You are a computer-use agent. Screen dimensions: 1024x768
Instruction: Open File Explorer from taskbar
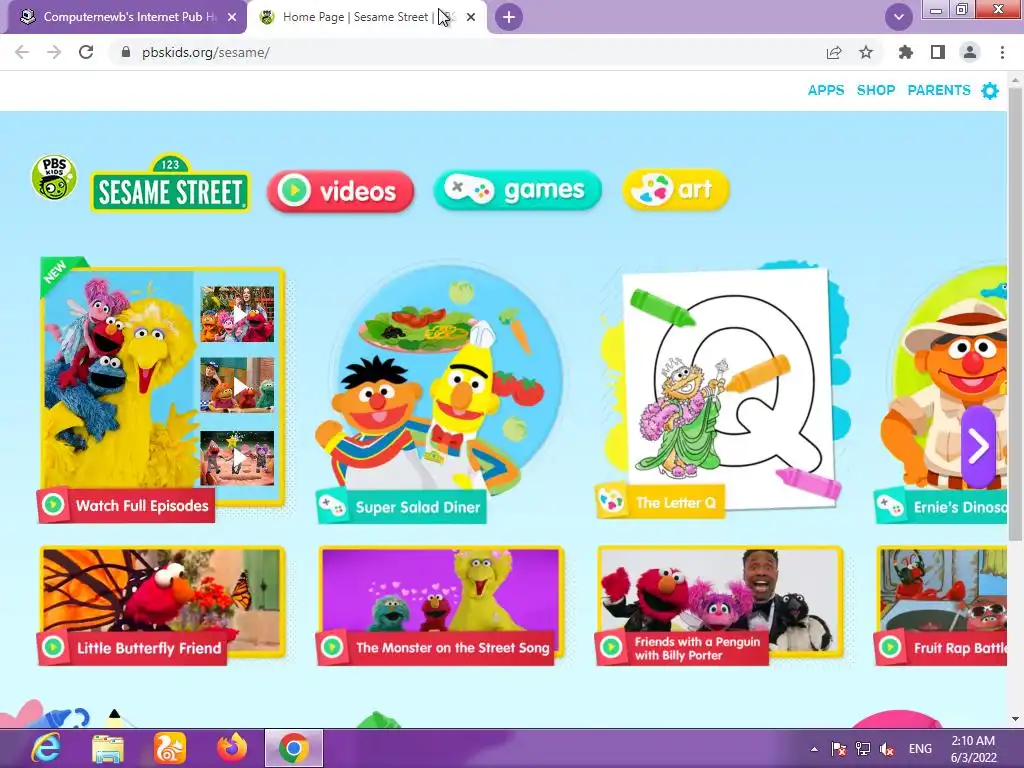tap(108, 748)
